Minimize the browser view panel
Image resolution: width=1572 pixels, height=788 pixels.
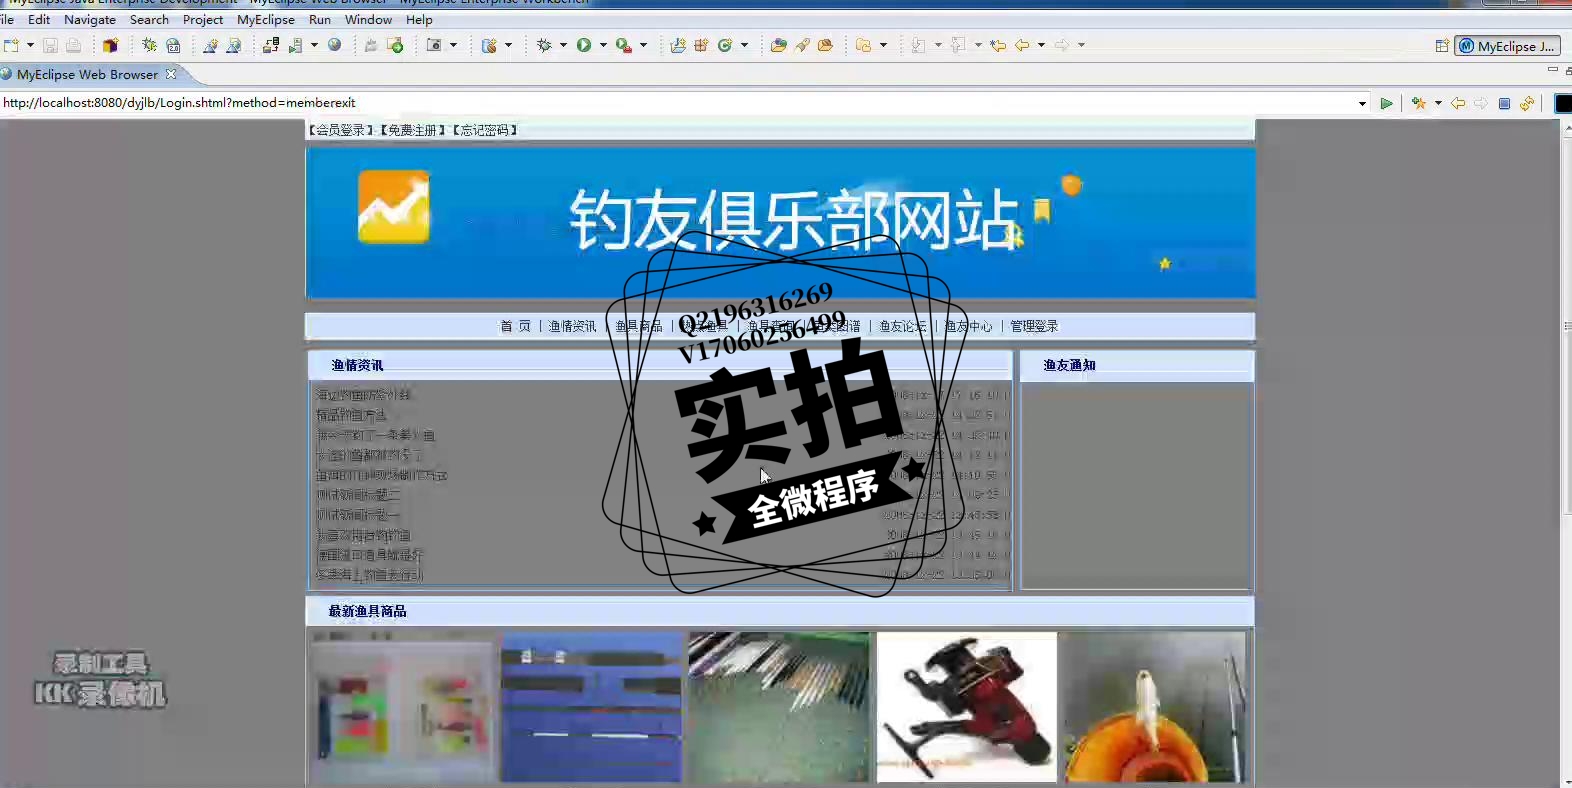(x=1552, y=70)
